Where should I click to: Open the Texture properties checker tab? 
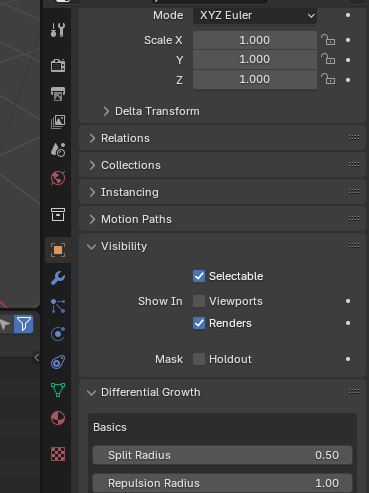(58, 454)
